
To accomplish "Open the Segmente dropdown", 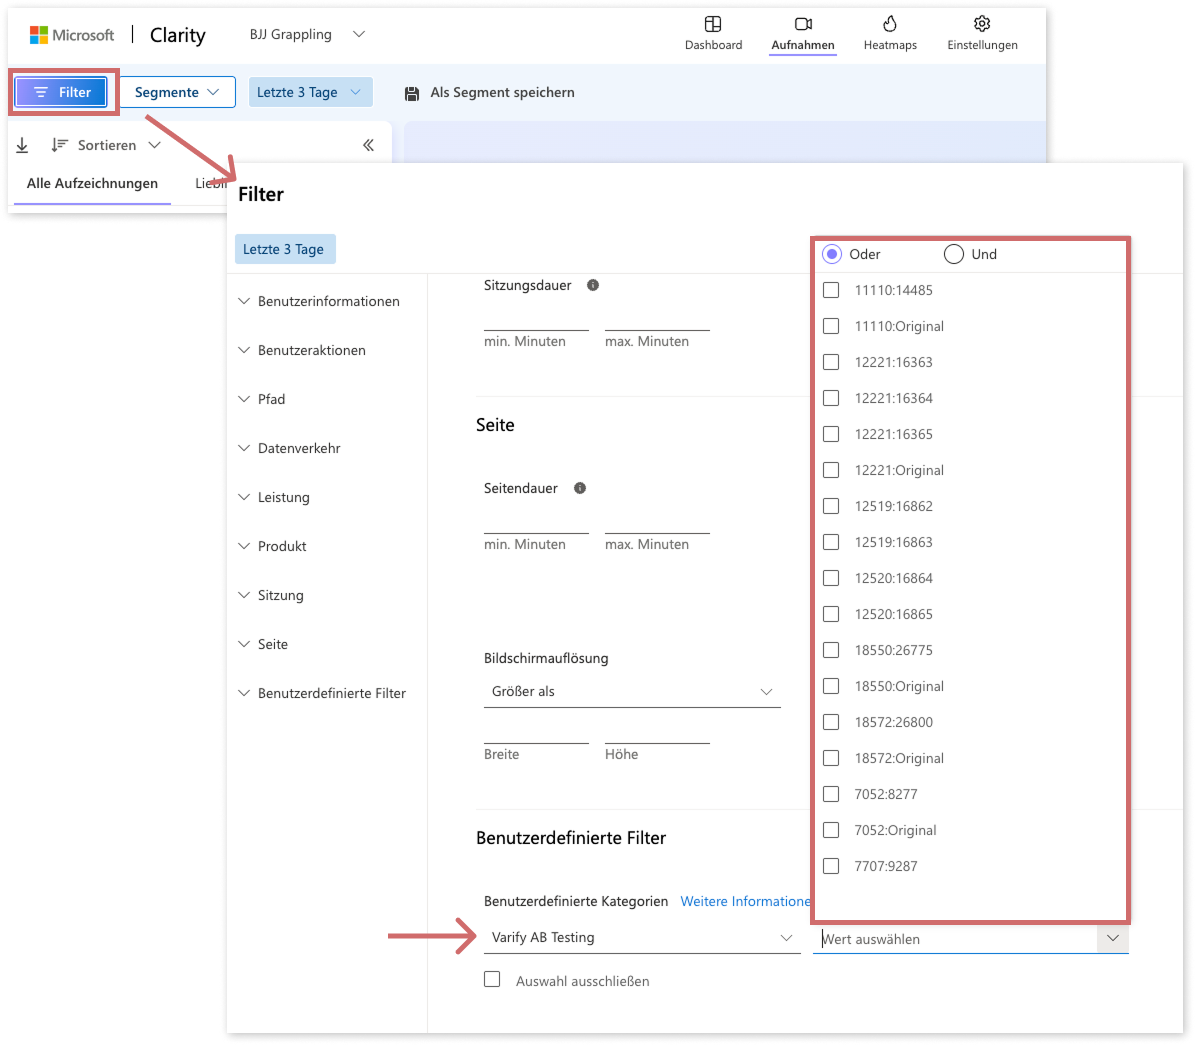I will [x=177, y=92].
